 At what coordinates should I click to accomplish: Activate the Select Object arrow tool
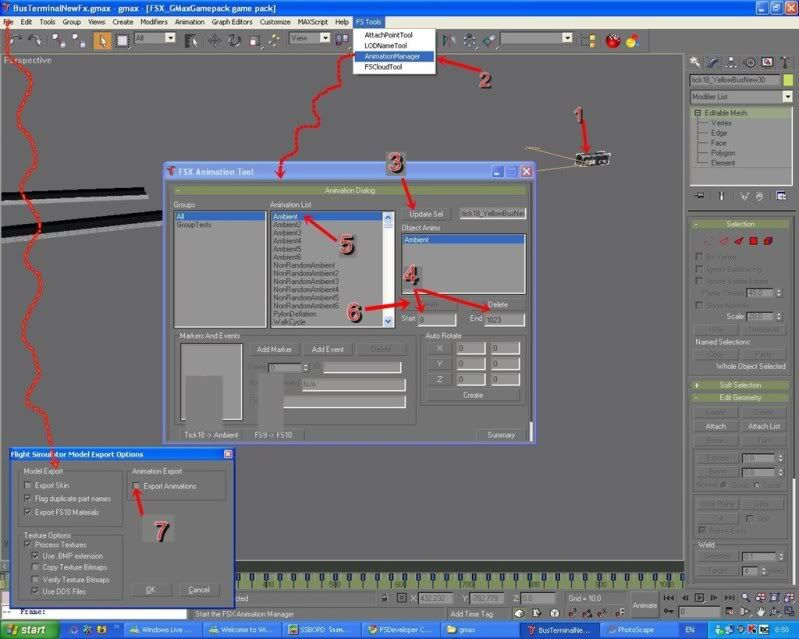[102, 40]
